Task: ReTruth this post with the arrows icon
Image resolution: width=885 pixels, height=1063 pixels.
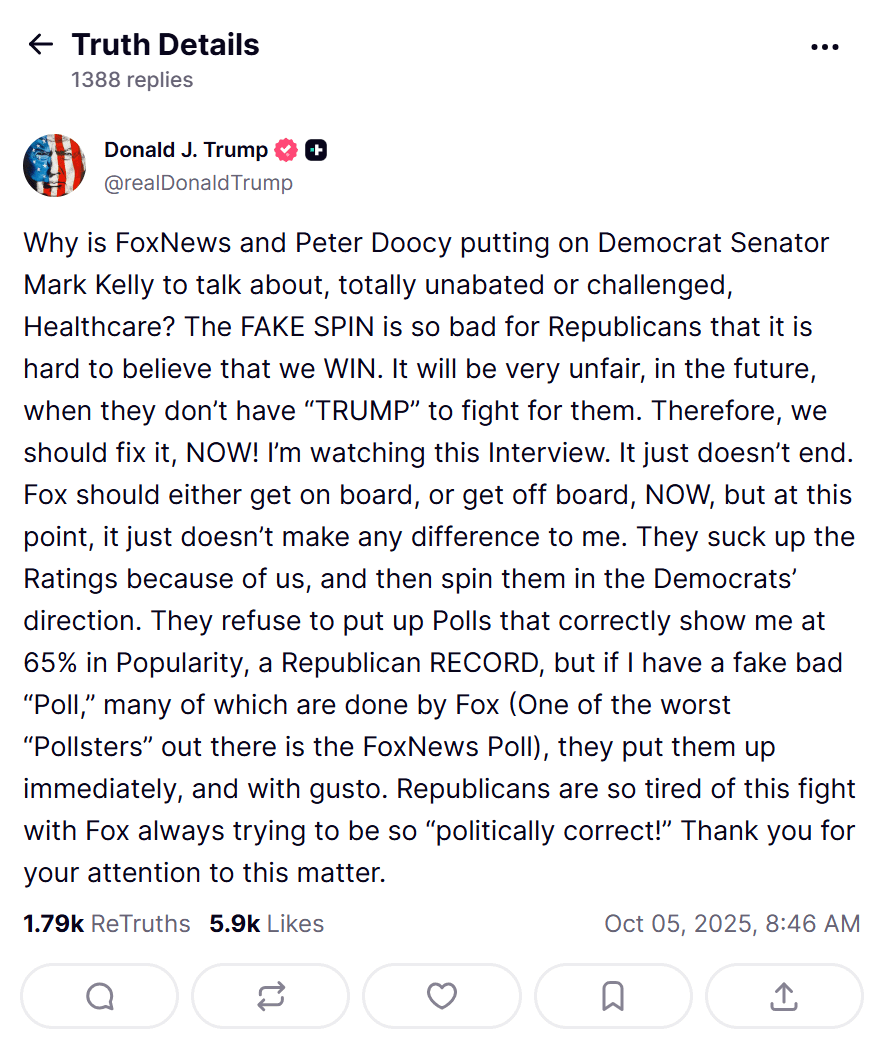Action: [271, 996]
